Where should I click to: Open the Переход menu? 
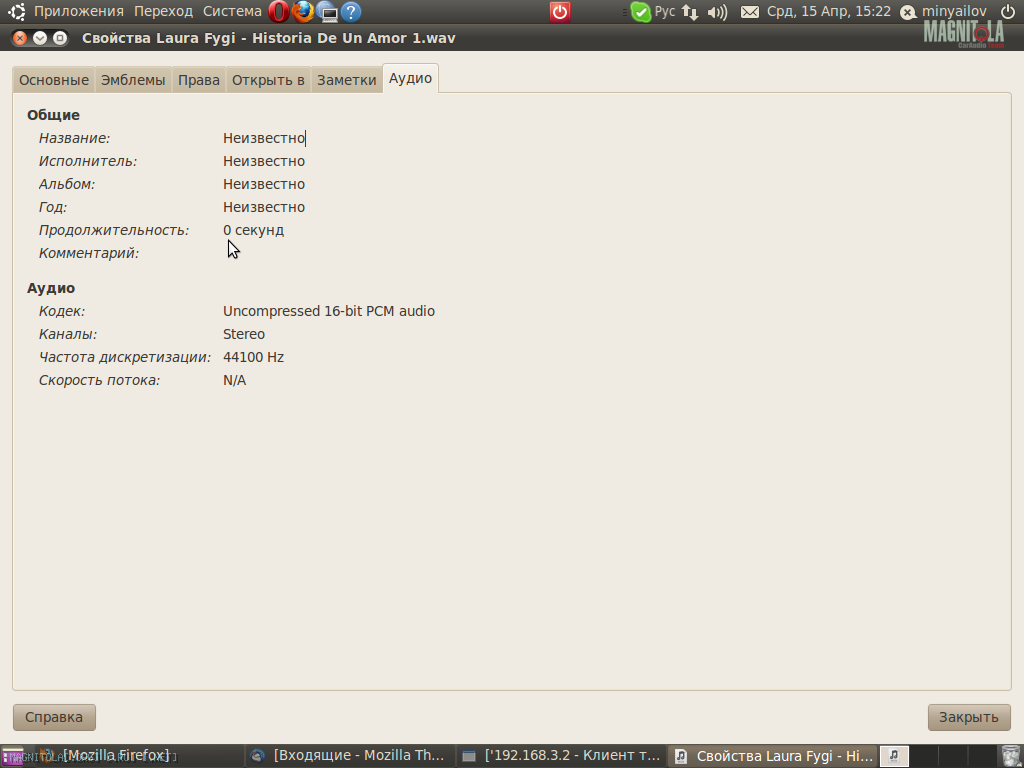(x=163, y=12)
